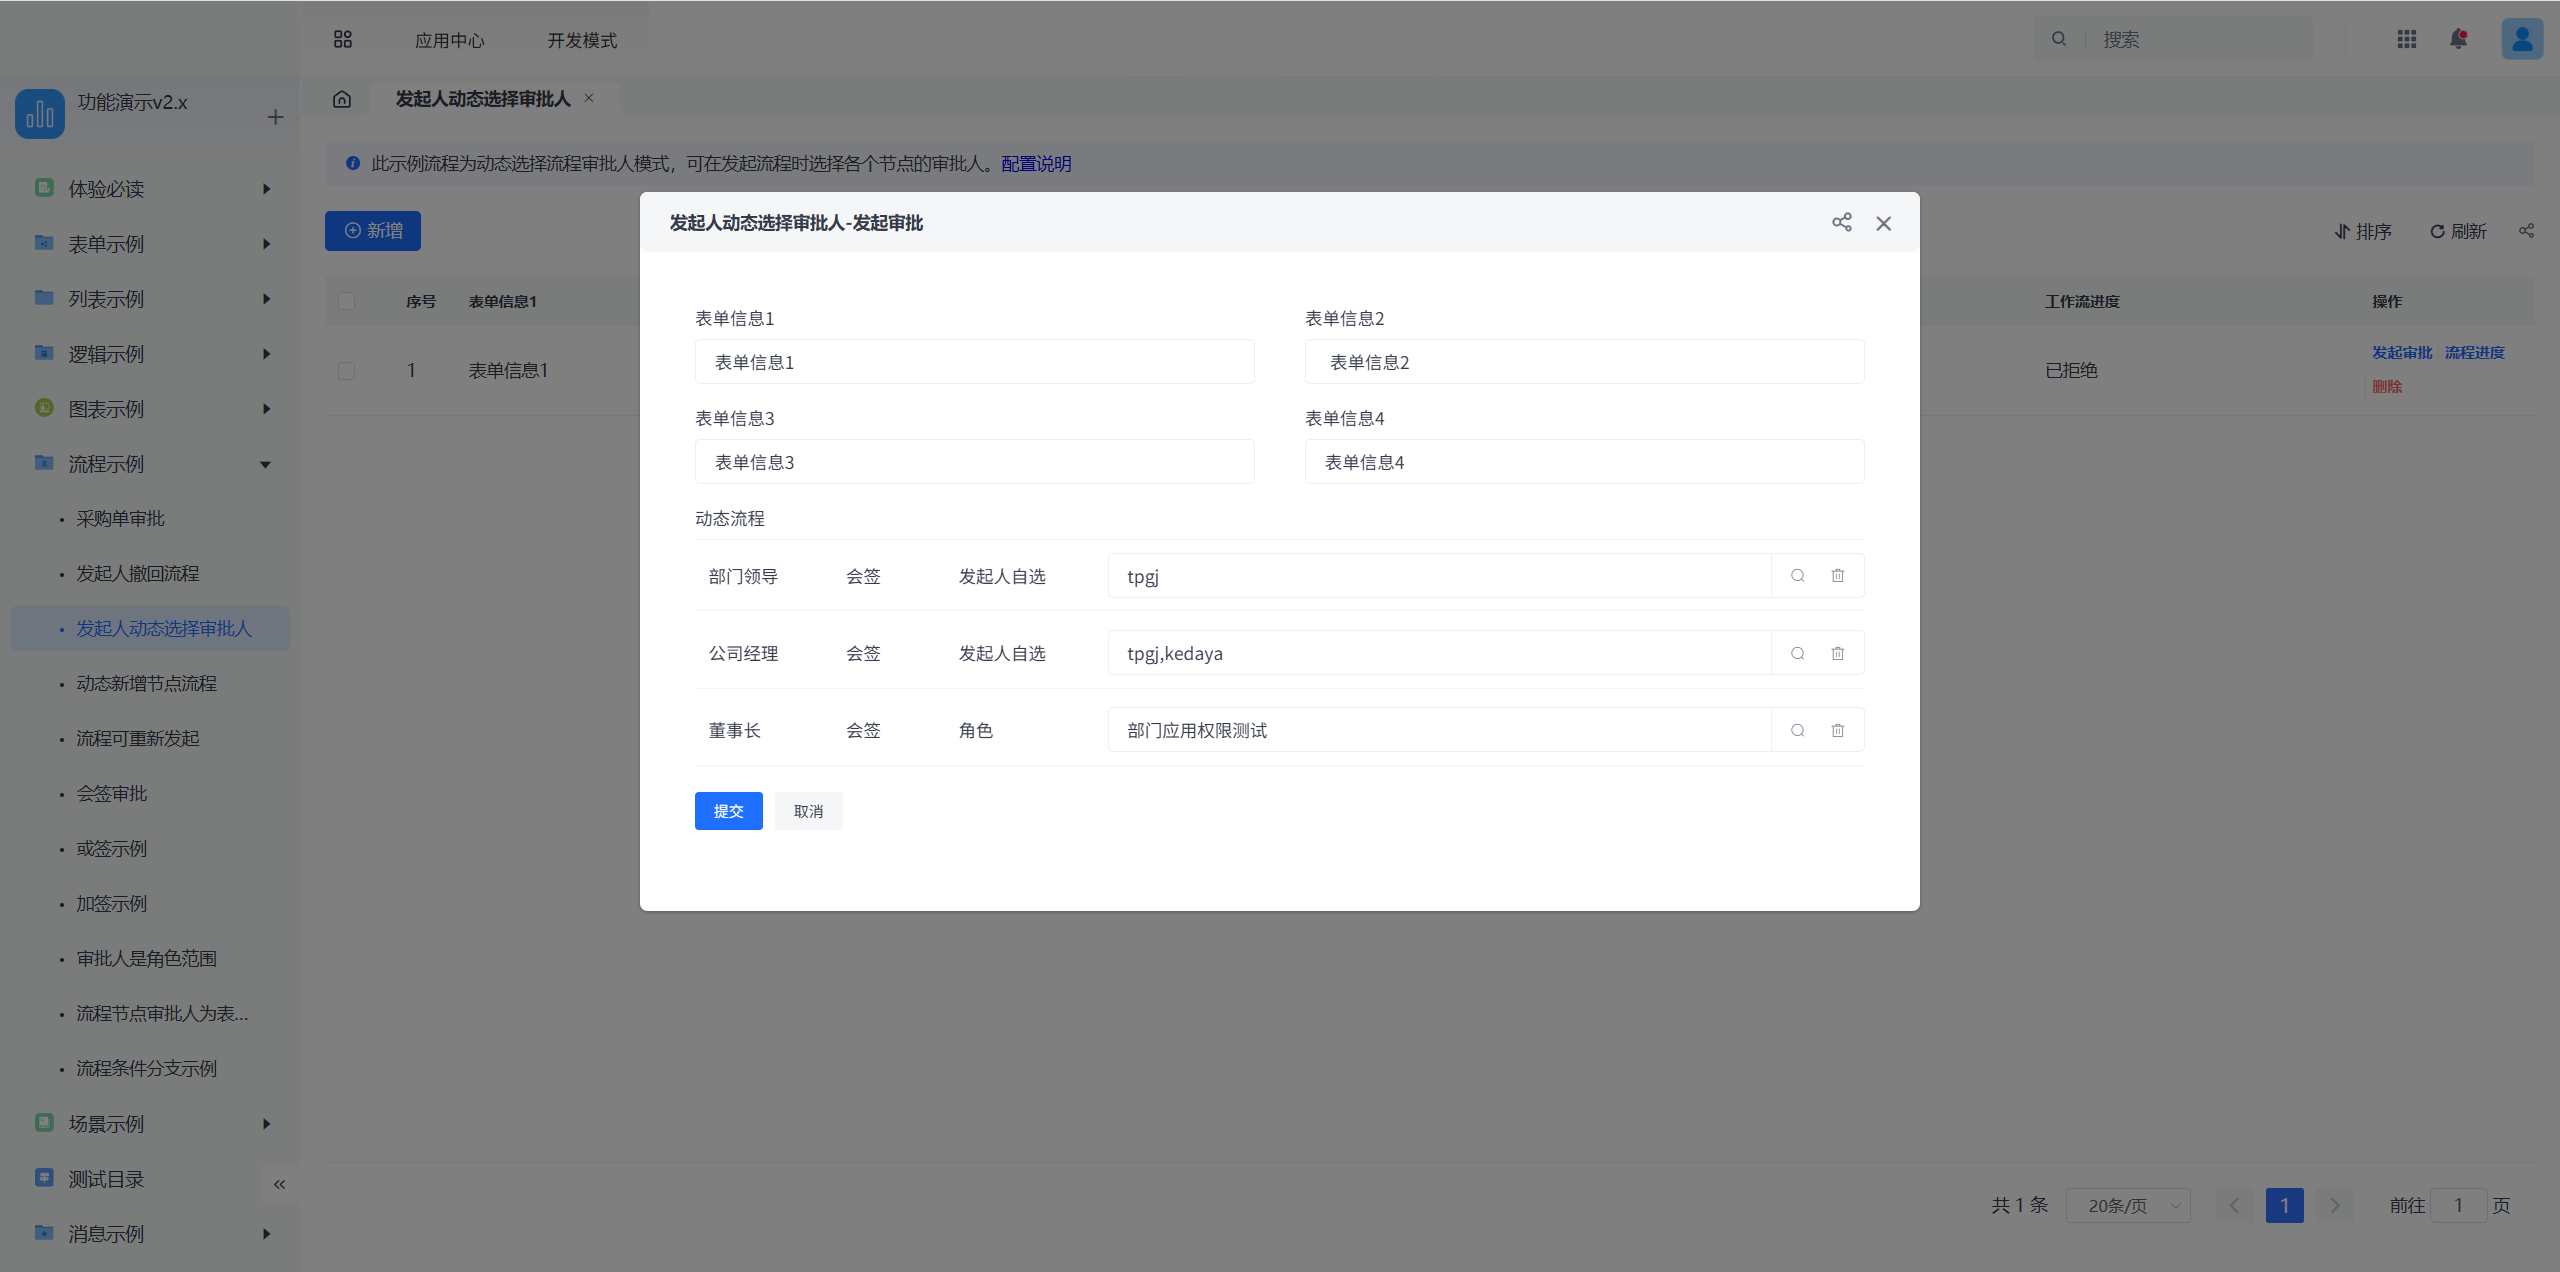Click the 提交 submit button

(728, 811)
